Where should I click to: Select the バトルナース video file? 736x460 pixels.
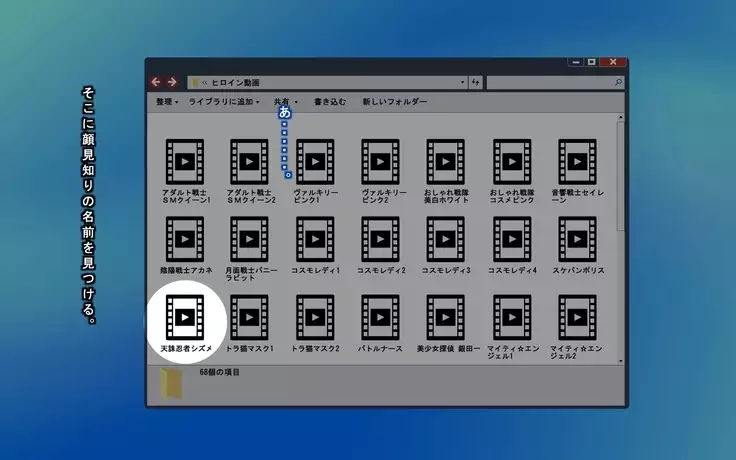pos(380,316)
